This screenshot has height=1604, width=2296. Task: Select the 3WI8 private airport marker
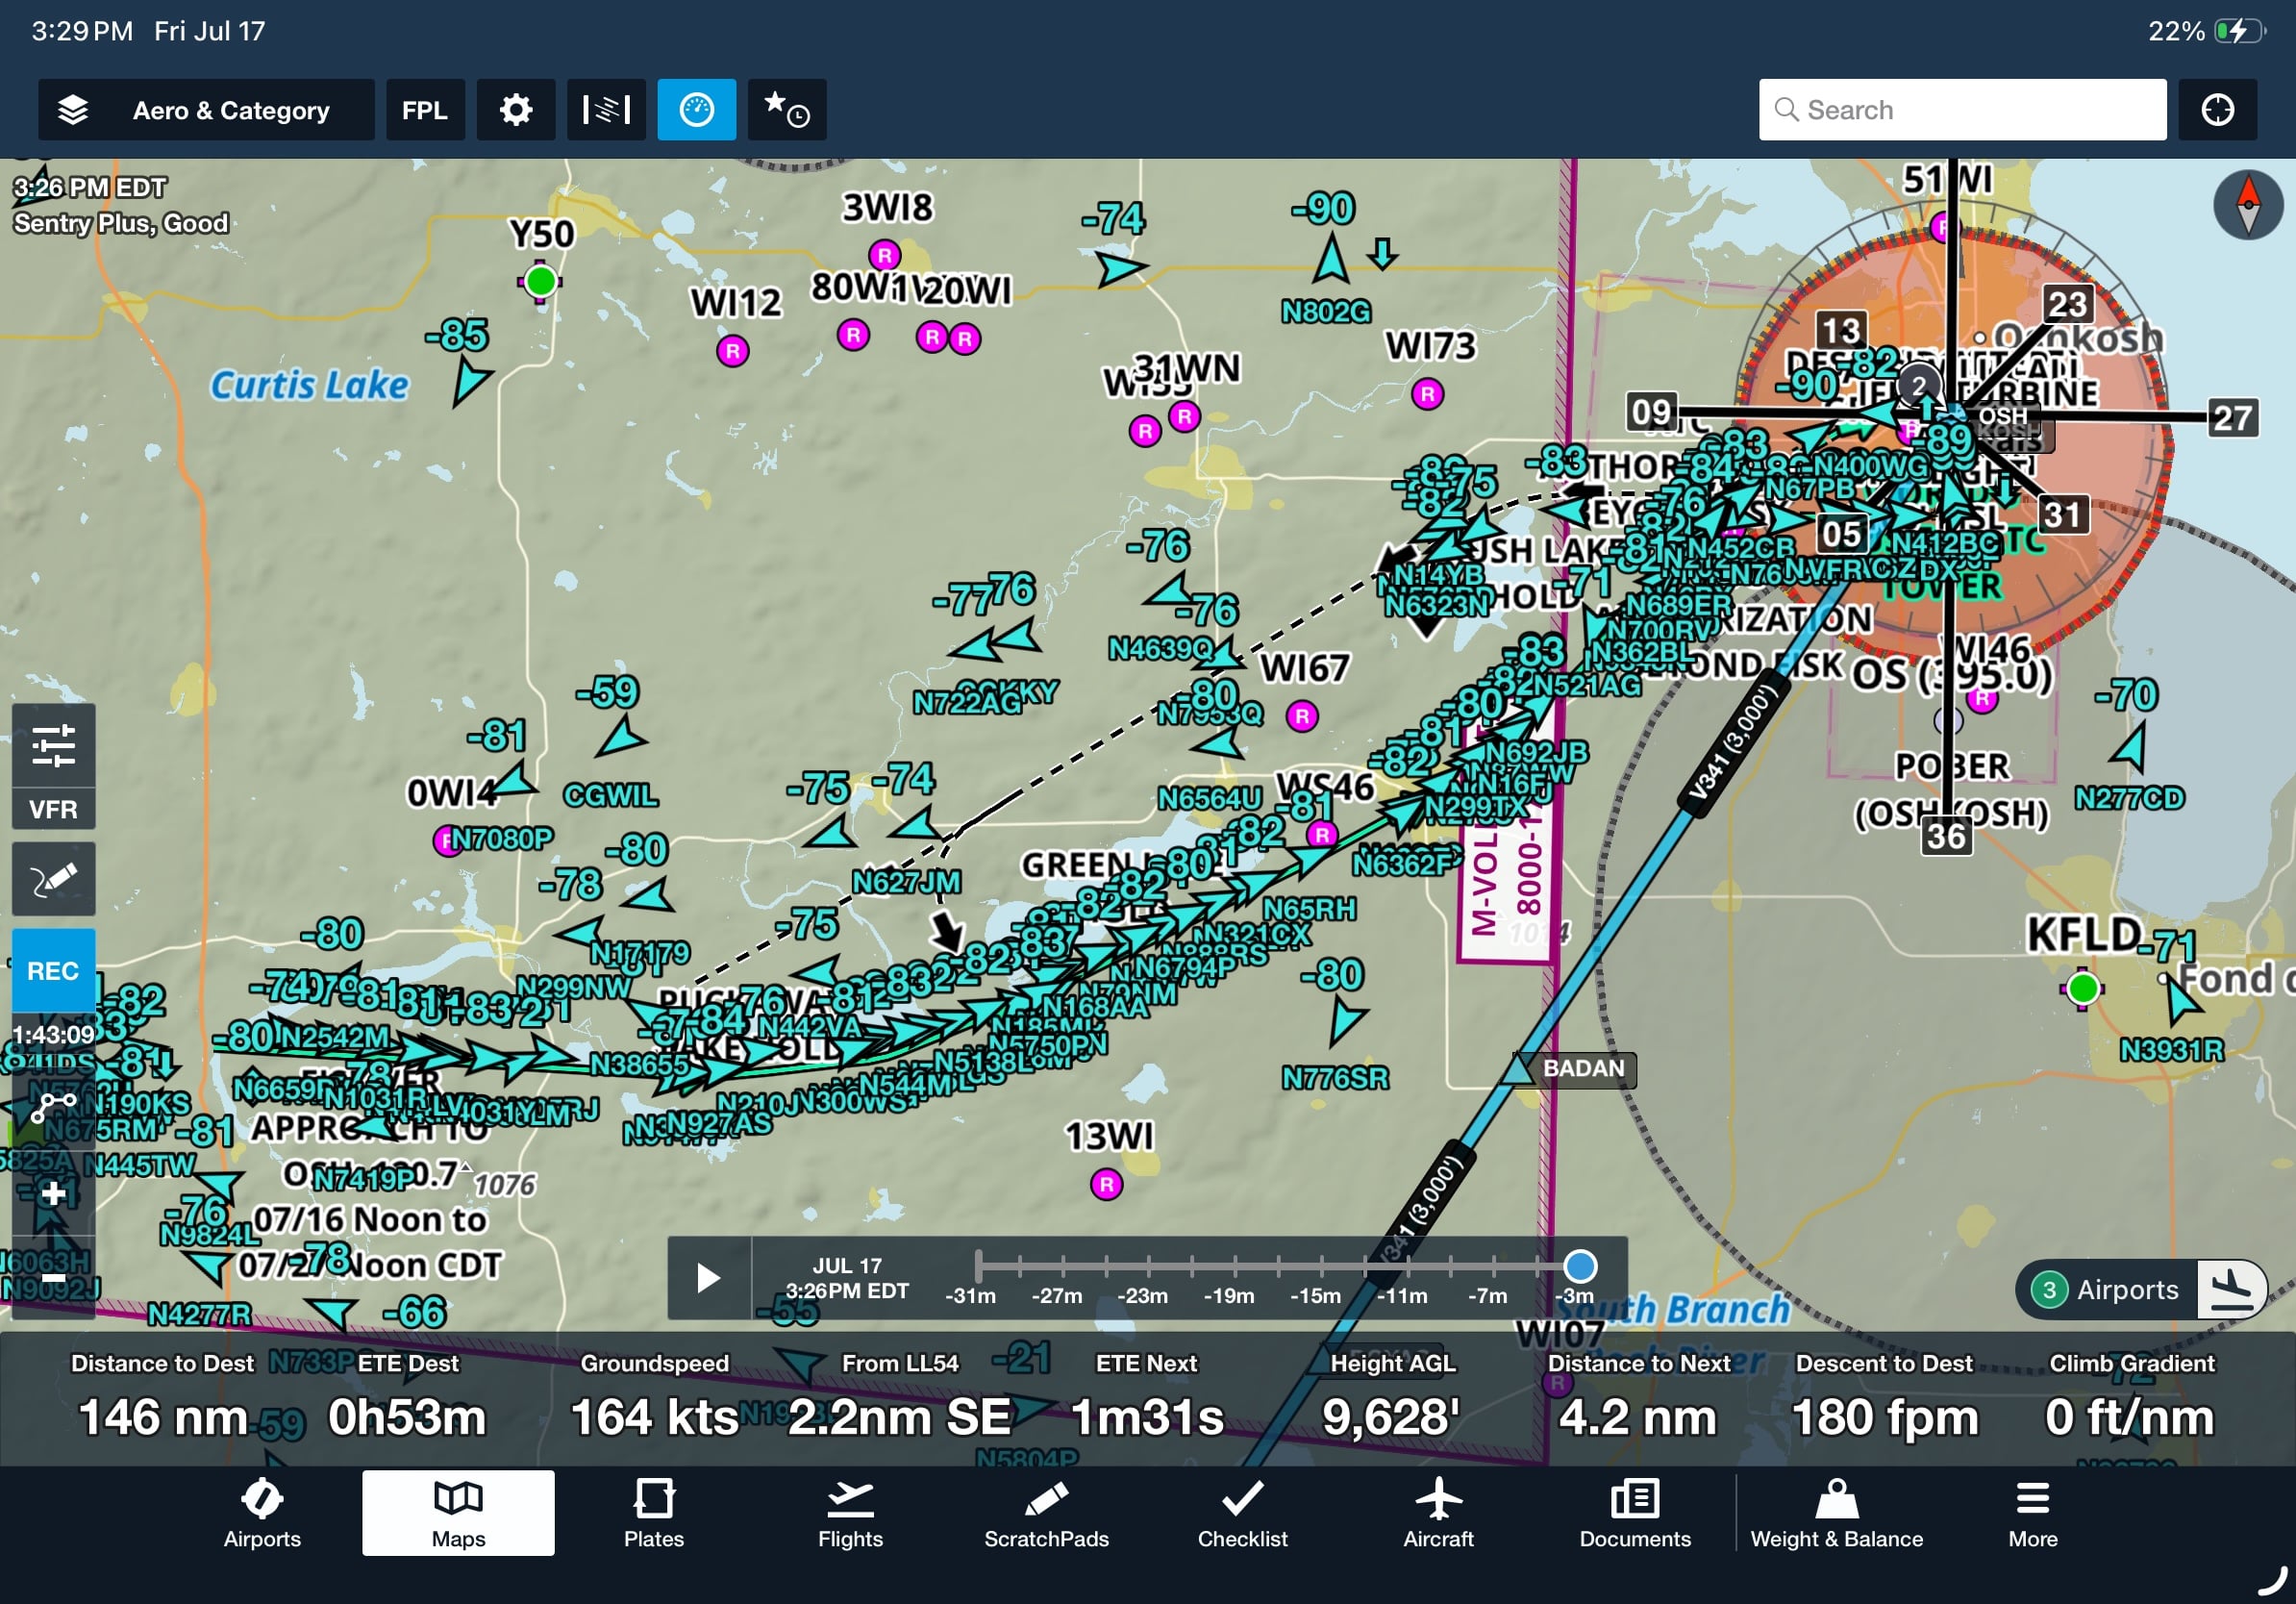coord(884,255)
